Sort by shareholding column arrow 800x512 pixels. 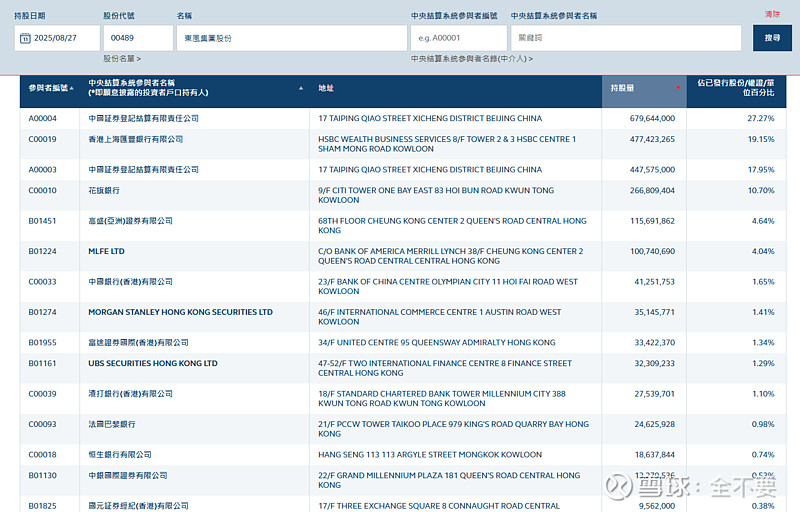pos(678,88)
